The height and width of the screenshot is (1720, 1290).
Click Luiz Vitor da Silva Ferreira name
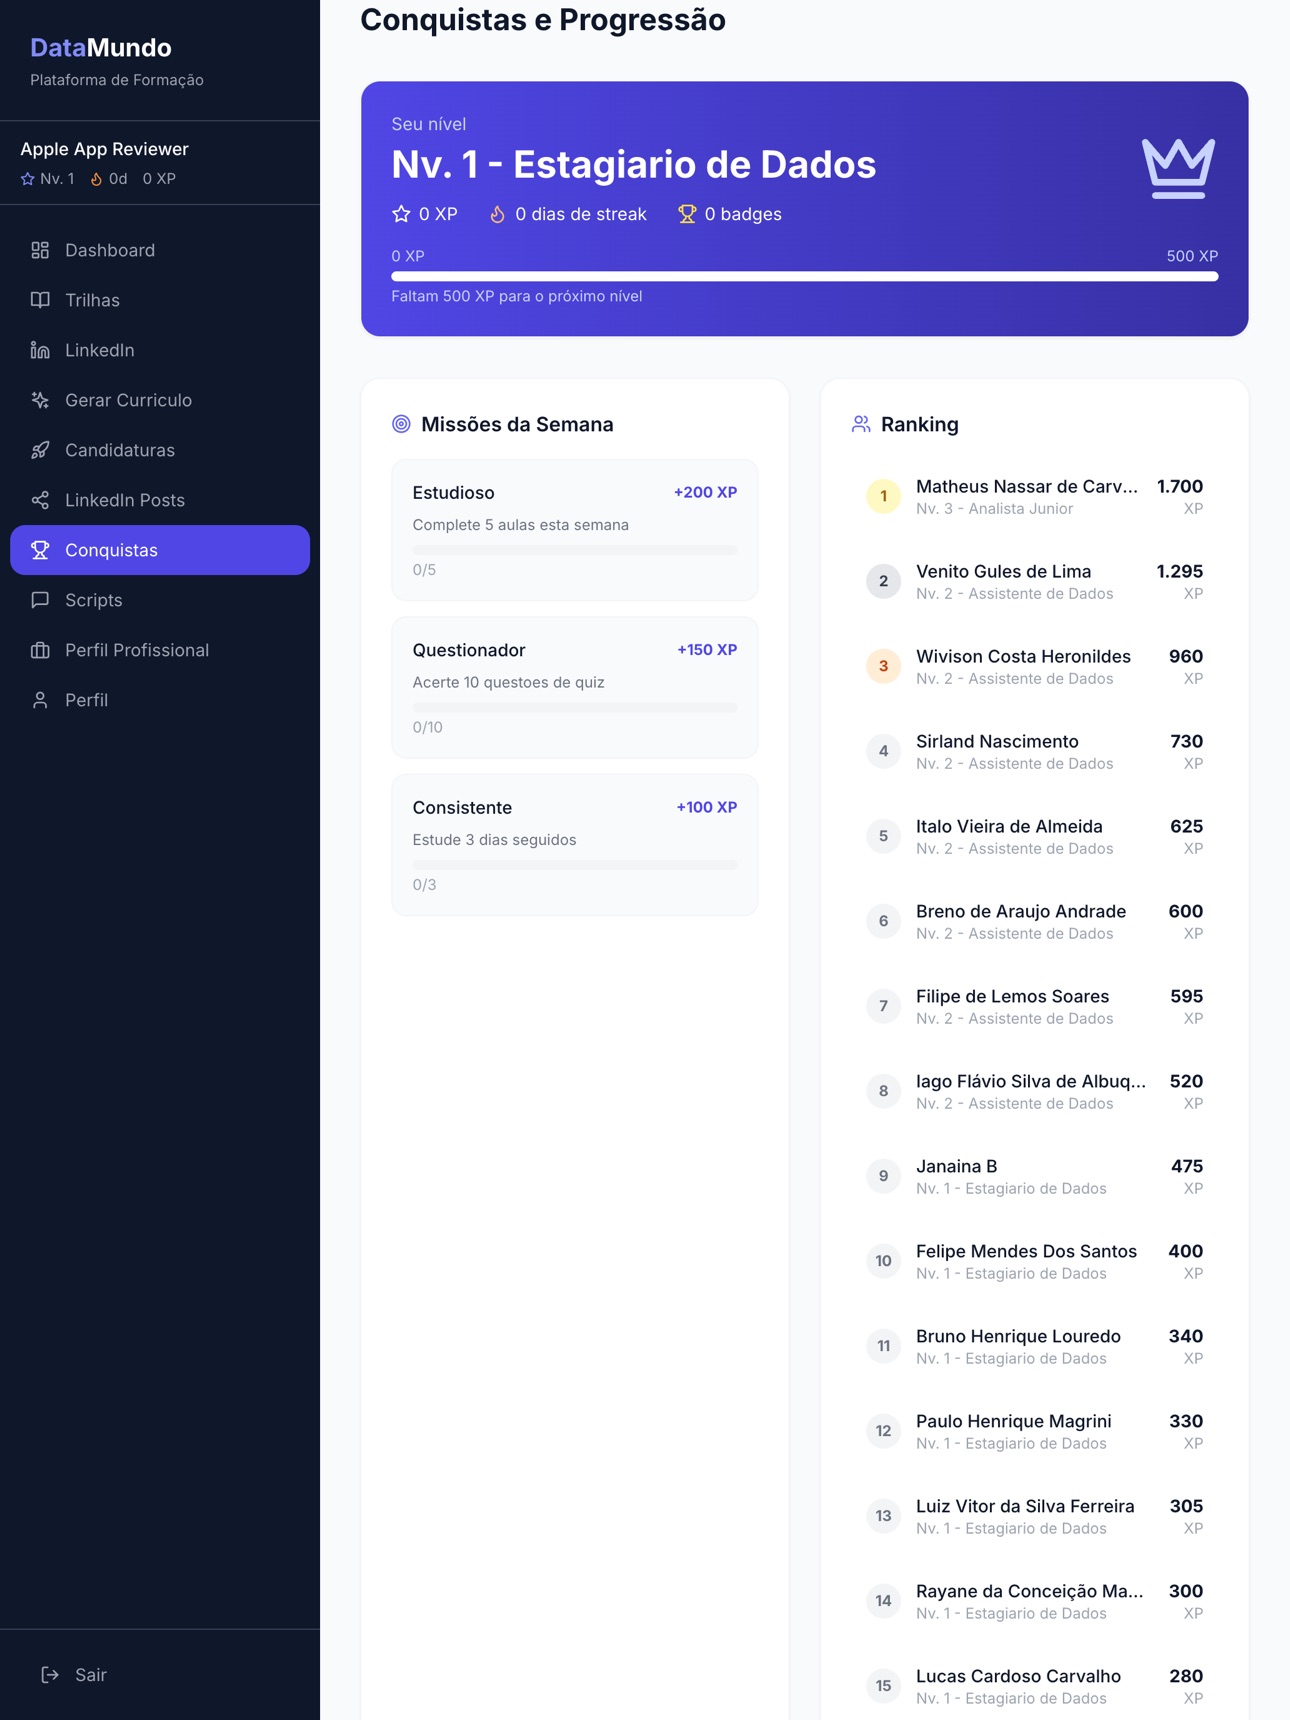point(1025,1507)
